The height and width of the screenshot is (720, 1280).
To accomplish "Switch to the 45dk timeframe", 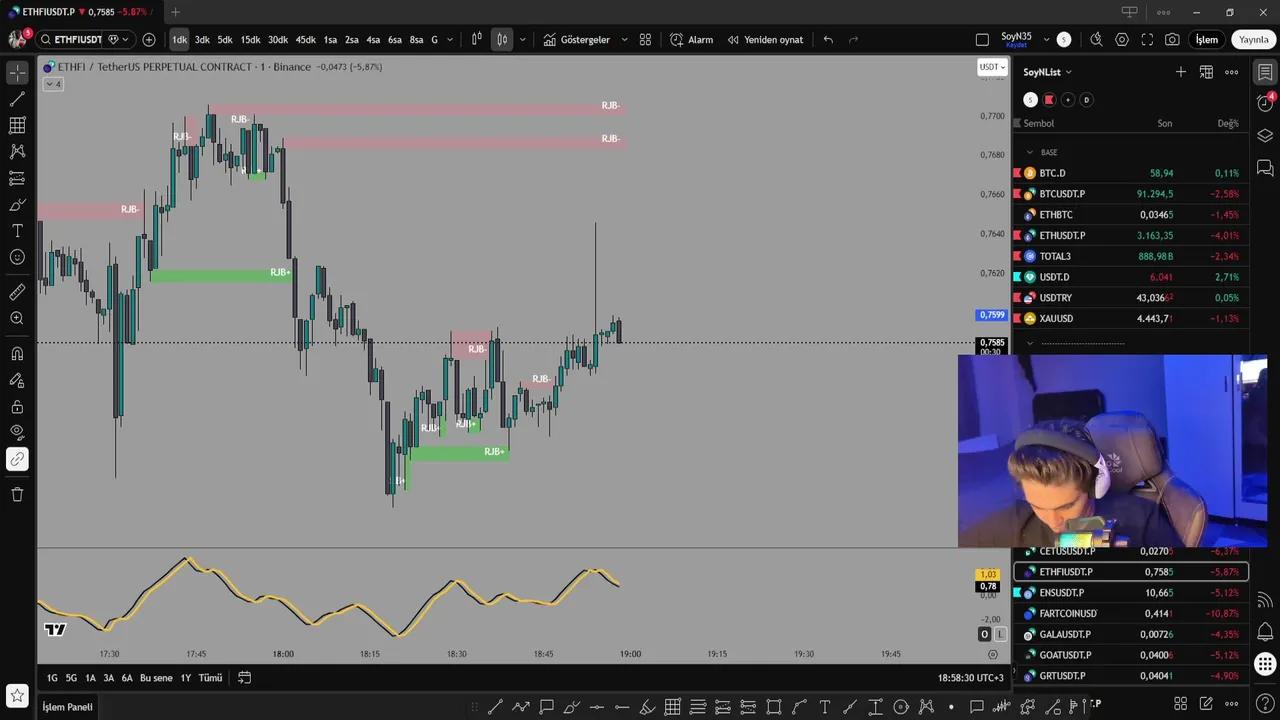I will click(305, 40).
